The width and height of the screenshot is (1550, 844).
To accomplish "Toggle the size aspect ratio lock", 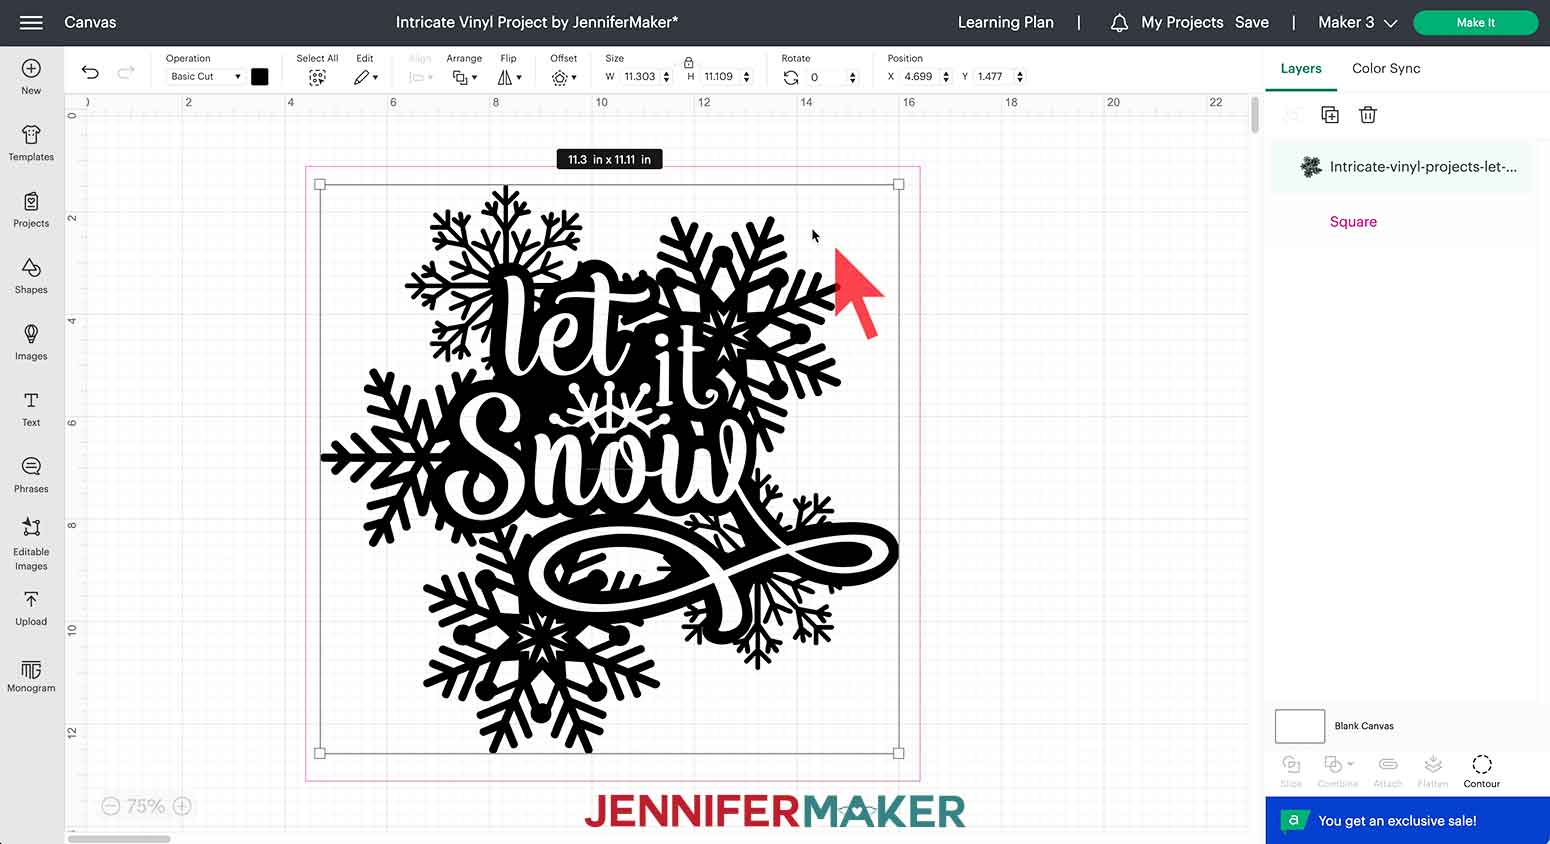I will tap(688, 62).
